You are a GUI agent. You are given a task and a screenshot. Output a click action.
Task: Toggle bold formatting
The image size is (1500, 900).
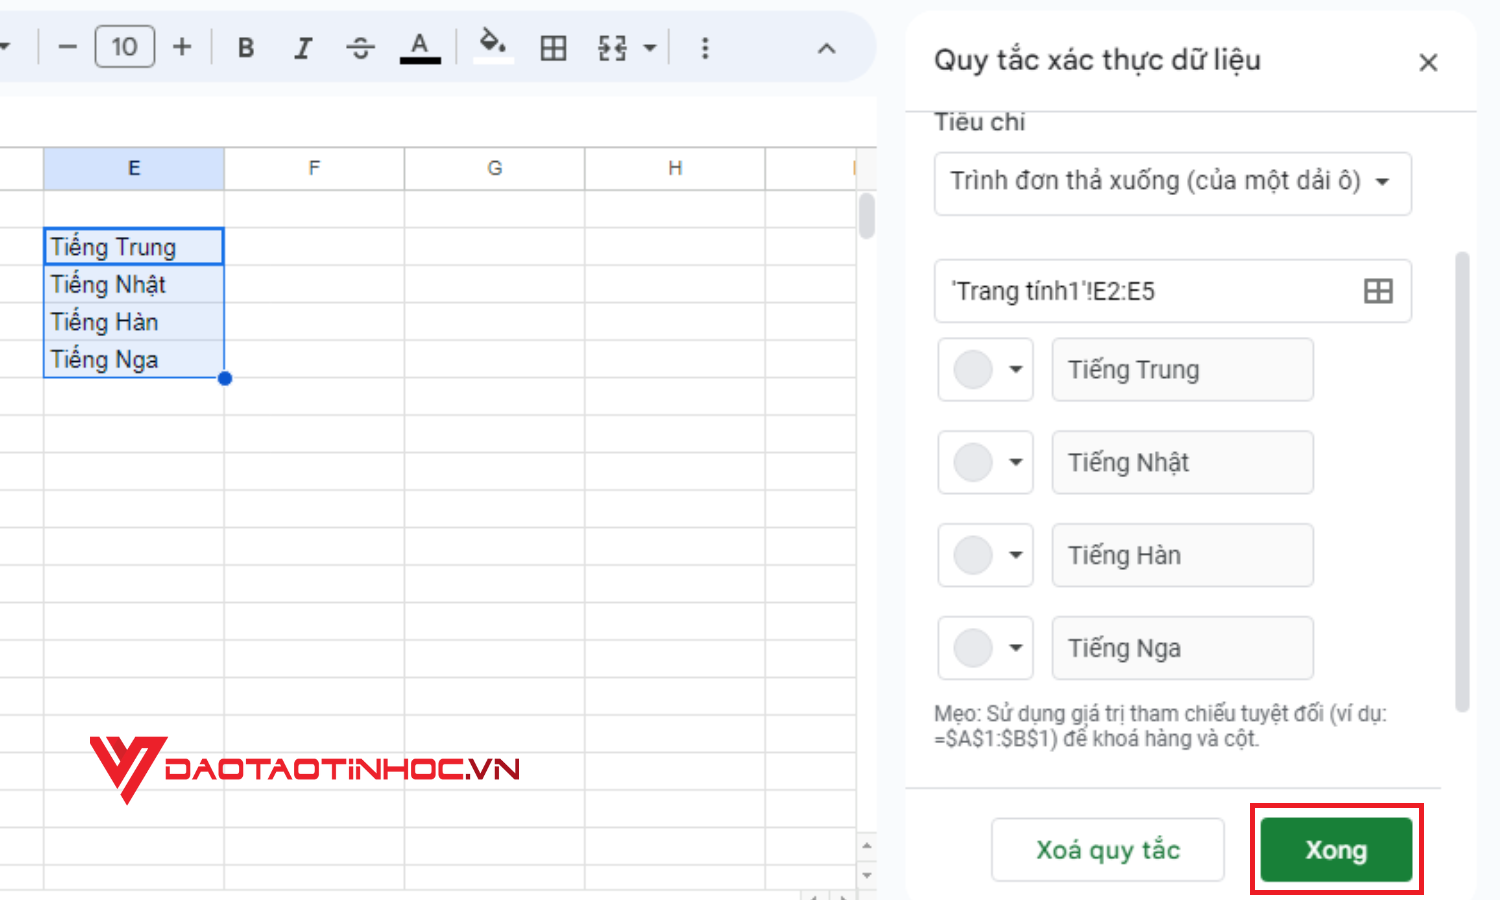[245, 46]
